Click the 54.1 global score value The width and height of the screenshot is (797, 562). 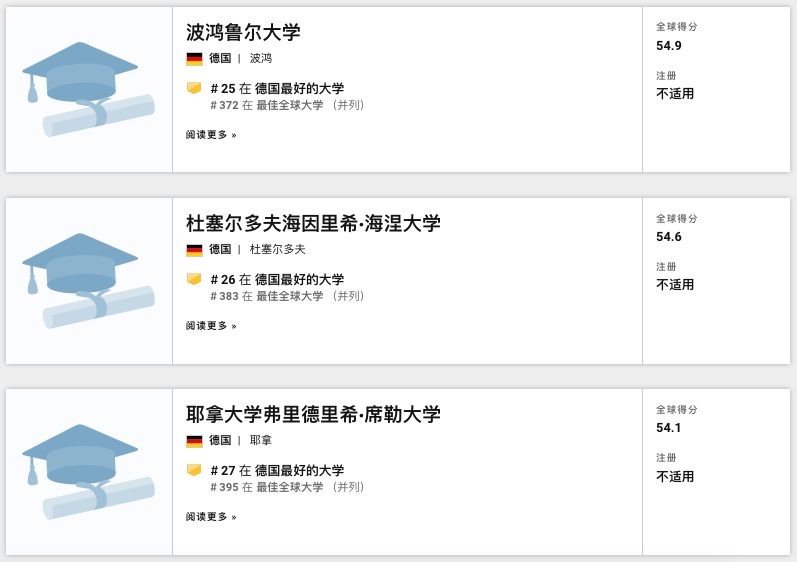click(669, 428)
